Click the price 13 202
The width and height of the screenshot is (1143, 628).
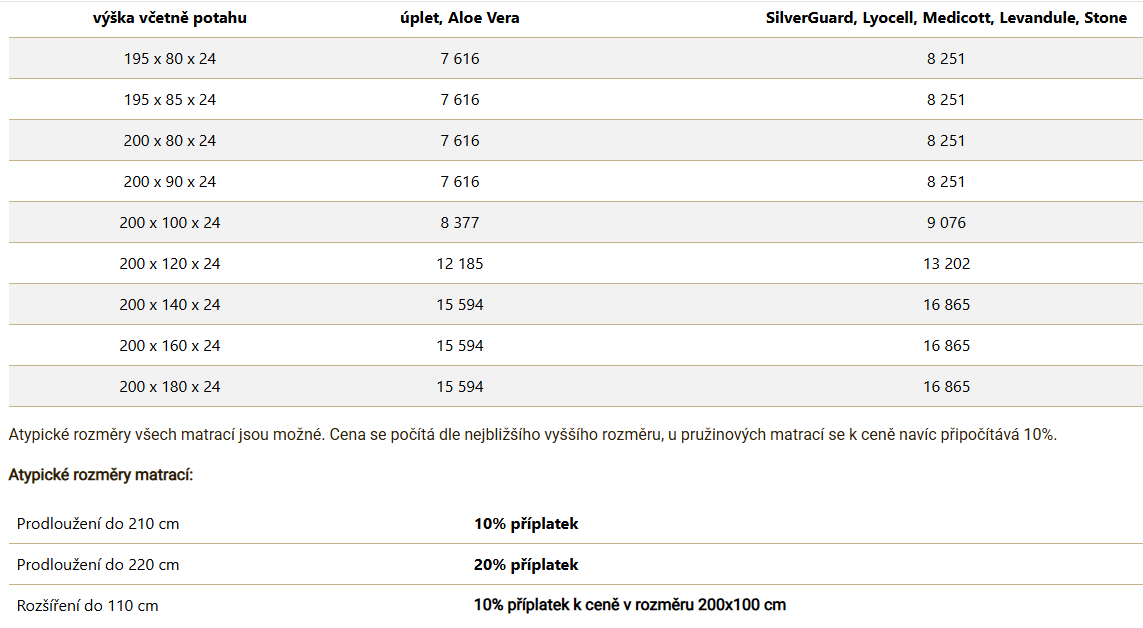(x=946, y=264)
